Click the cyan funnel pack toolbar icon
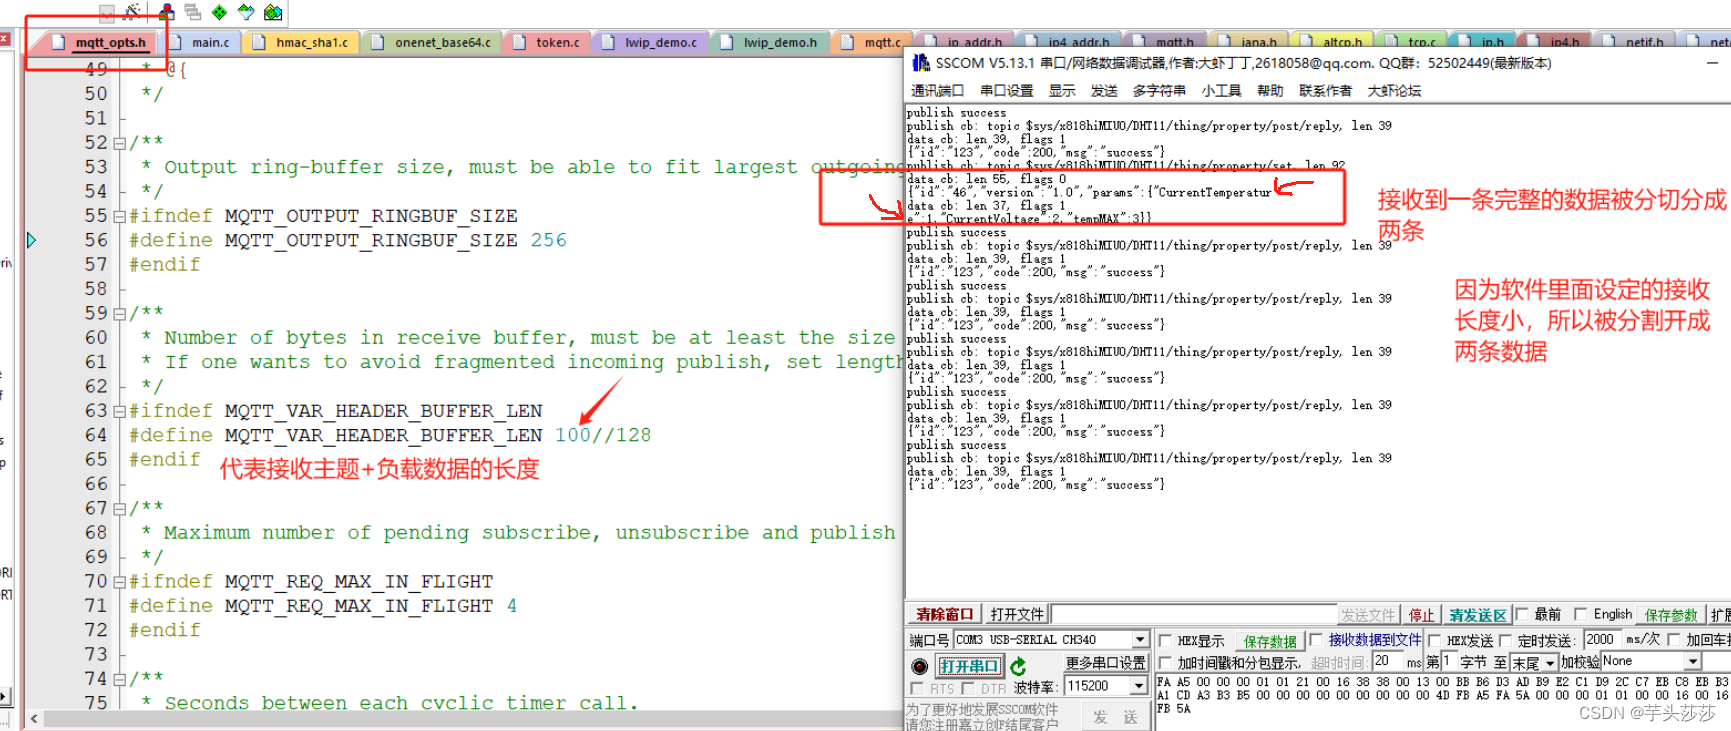1731x731 pixels. 246,12
